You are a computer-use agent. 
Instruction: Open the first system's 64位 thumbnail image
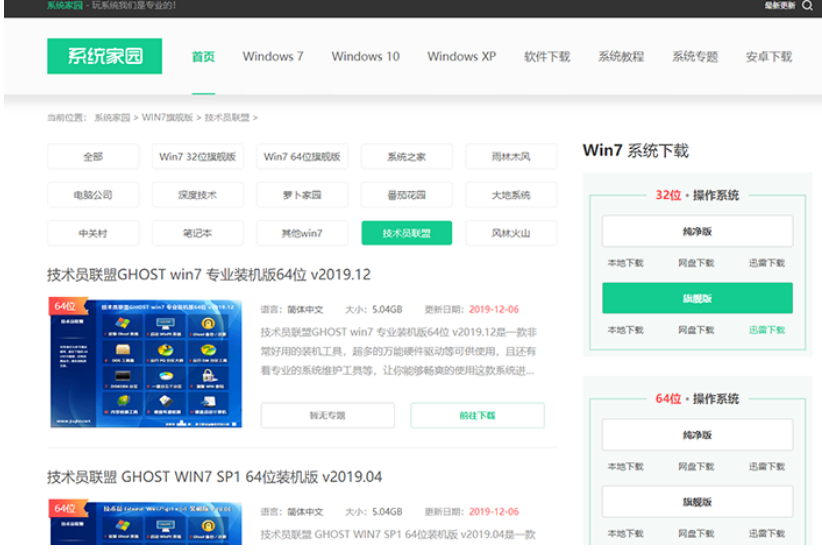pyautogui.click(x=145, y=362)
